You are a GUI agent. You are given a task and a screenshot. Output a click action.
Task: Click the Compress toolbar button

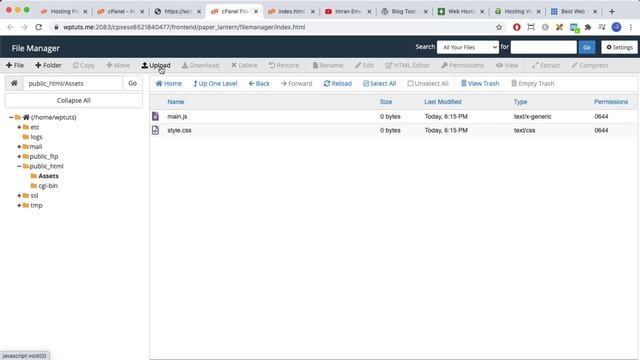590,65
